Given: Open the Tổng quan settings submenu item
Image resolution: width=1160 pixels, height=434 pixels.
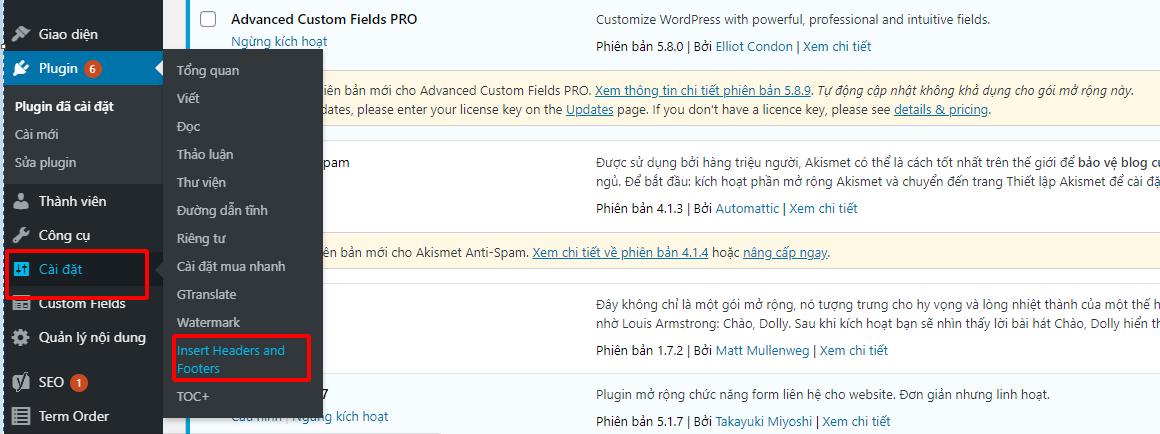Looking at the screenshot, I should (208, 70).
